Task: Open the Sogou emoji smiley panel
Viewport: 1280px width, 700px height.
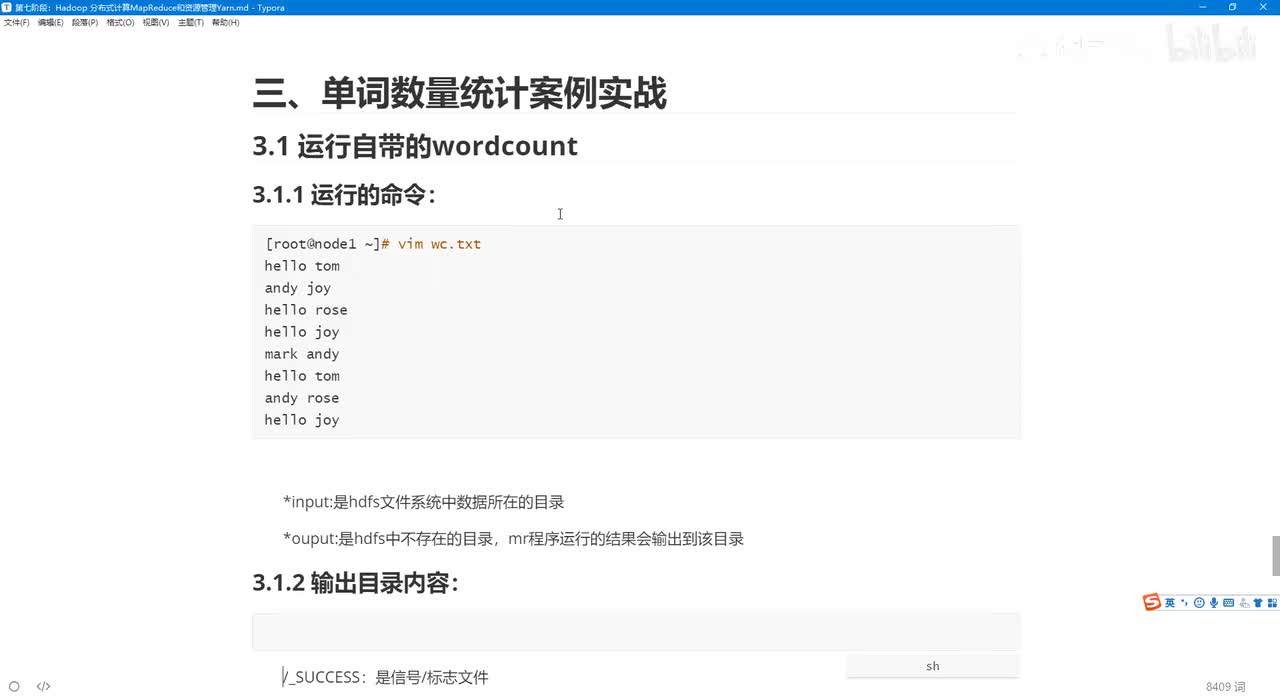Action: coord(1199,603)
